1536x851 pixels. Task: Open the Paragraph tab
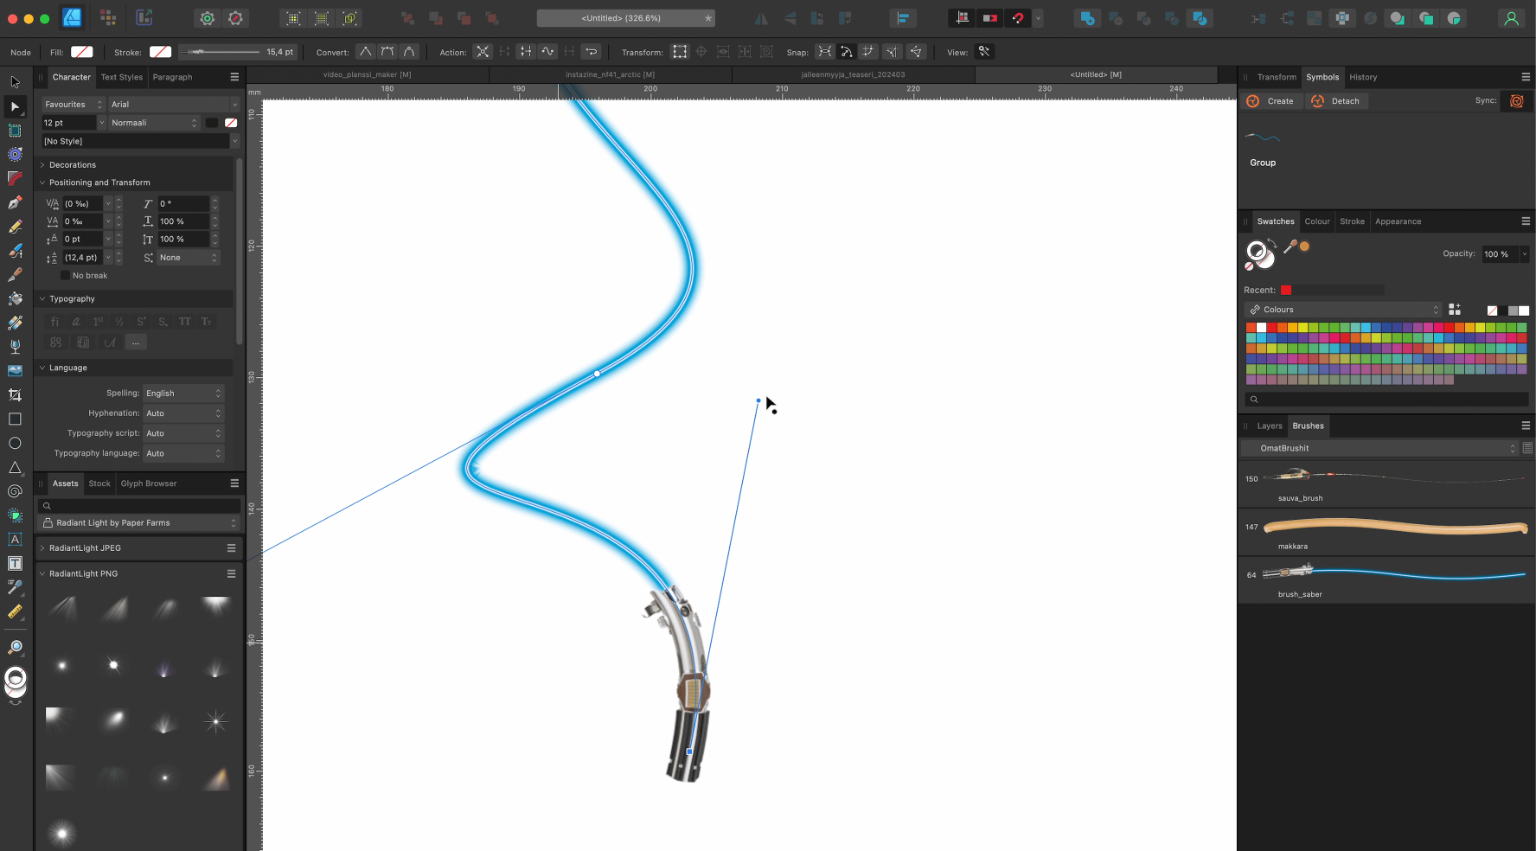172,77
